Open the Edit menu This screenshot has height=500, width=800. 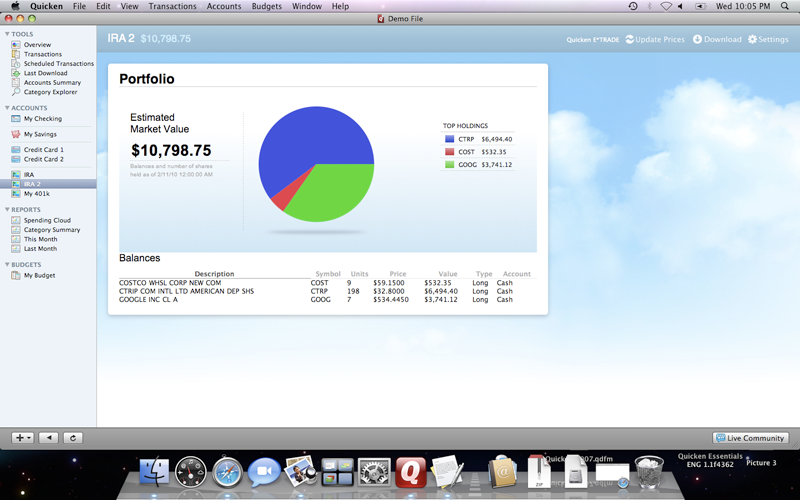click(103, 6)
